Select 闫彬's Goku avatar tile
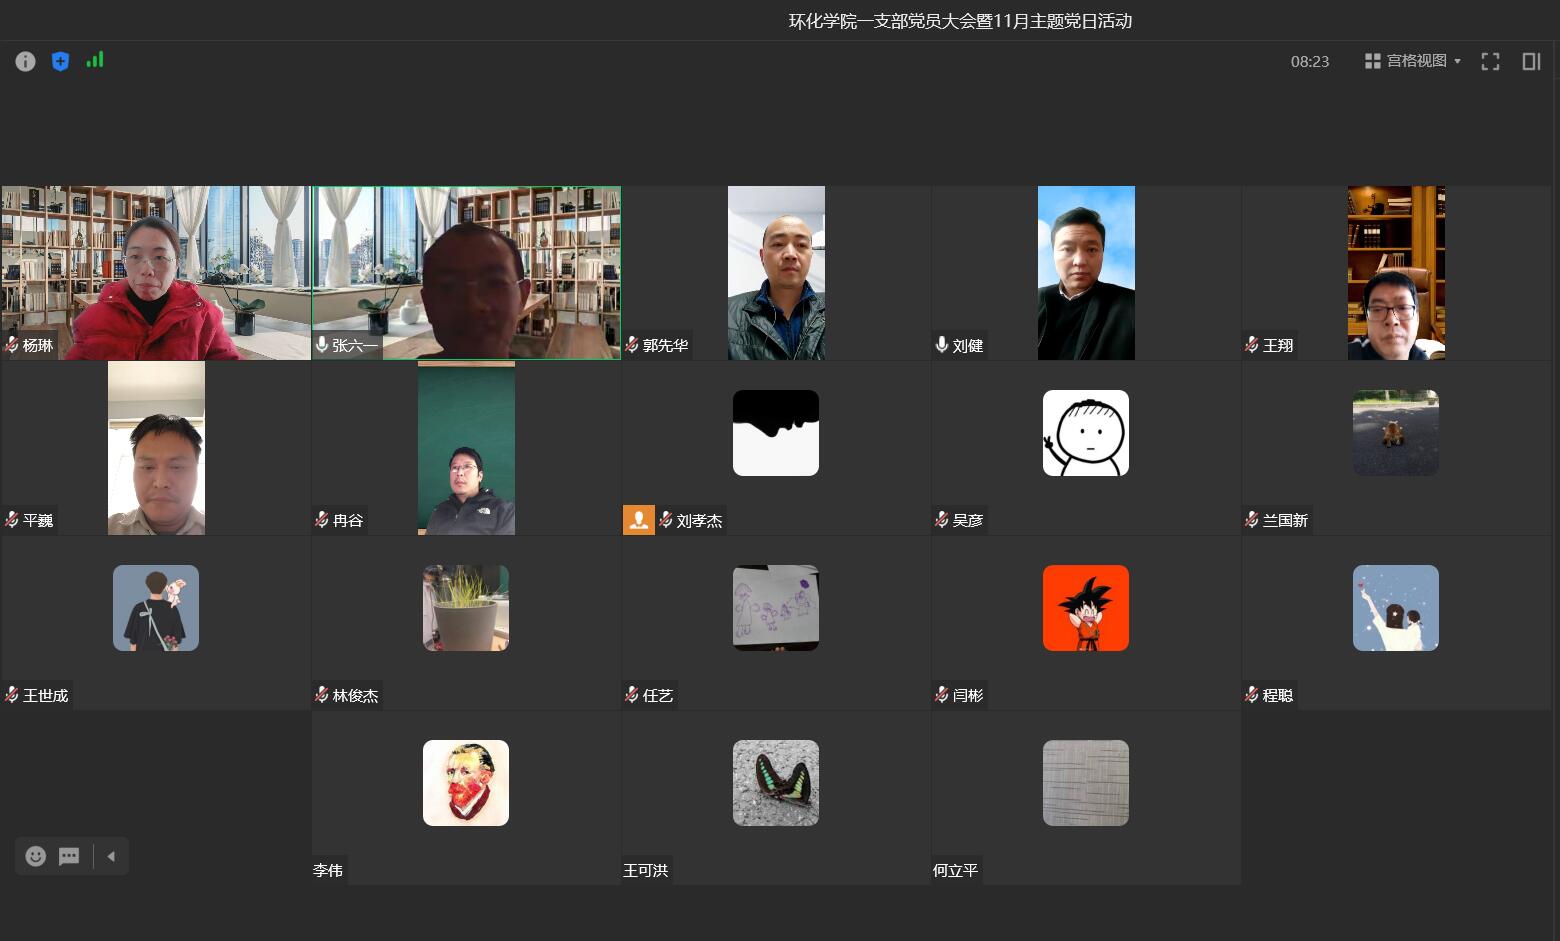Viewport: 1560px width, 941px height. (x=1085, y=608)
